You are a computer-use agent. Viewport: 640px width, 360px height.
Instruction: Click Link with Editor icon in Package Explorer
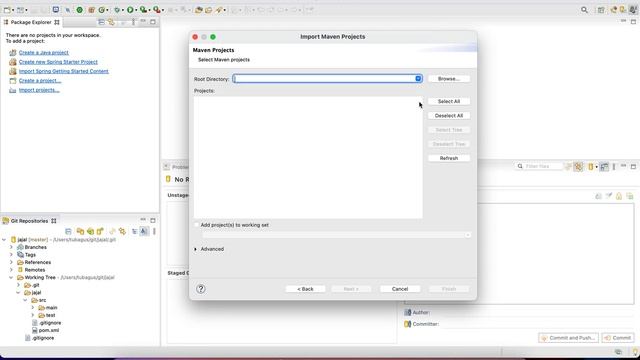(x=111, y=22)
